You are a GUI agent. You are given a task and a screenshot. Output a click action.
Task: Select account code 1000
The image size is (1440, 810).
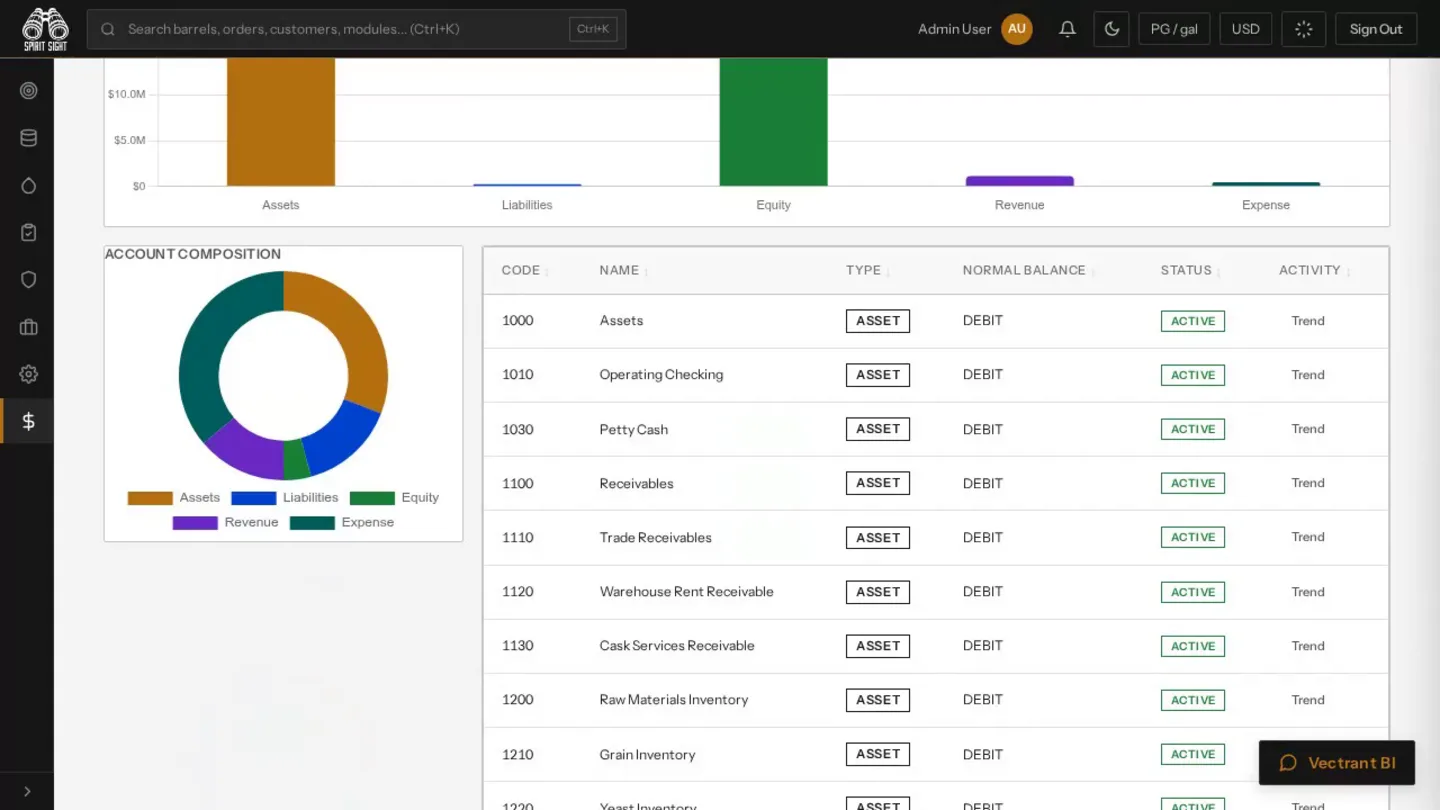[x=518, y=321]
